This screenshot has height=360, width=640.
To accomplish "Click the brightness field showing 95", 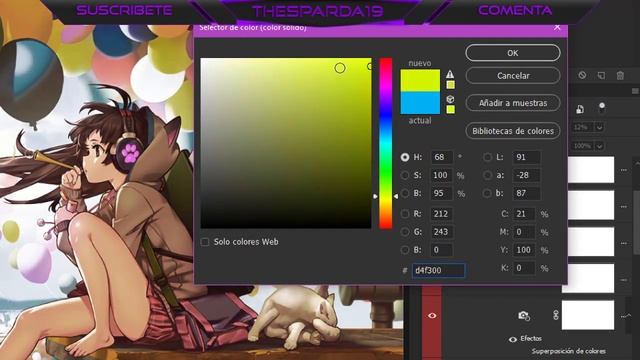I will pos(442,193).
